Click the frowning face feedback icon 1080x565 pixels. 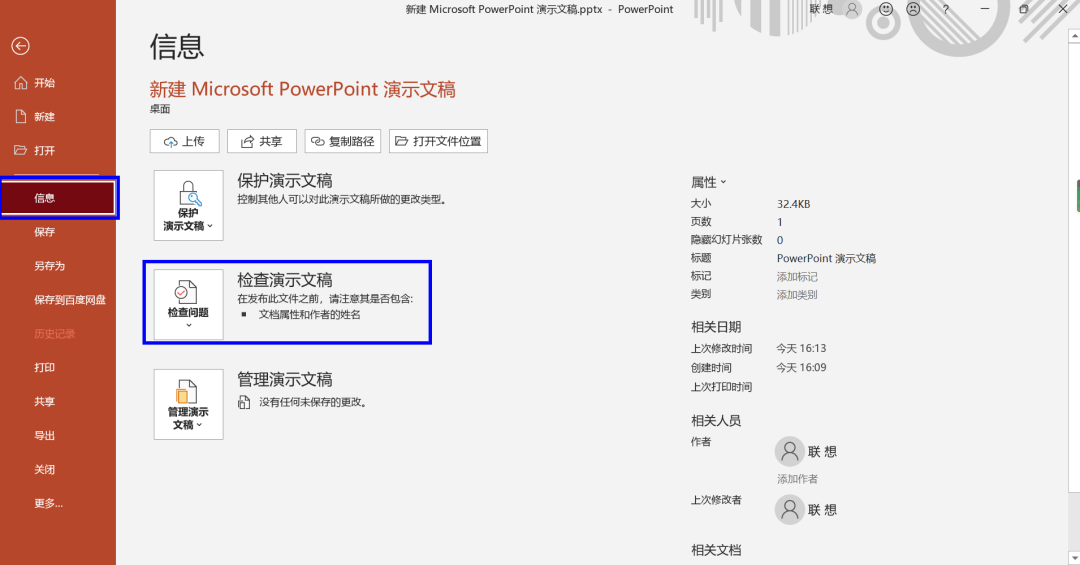pos(913,9)
